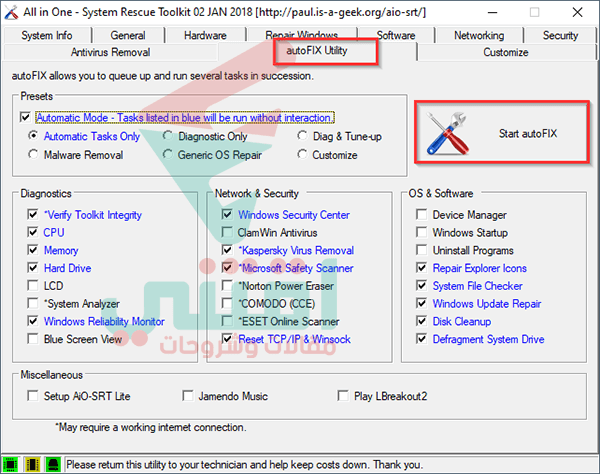Uncheck Kaspersky Virus Removal
Viewport: 600px width, 474px height.
[227, 250]
